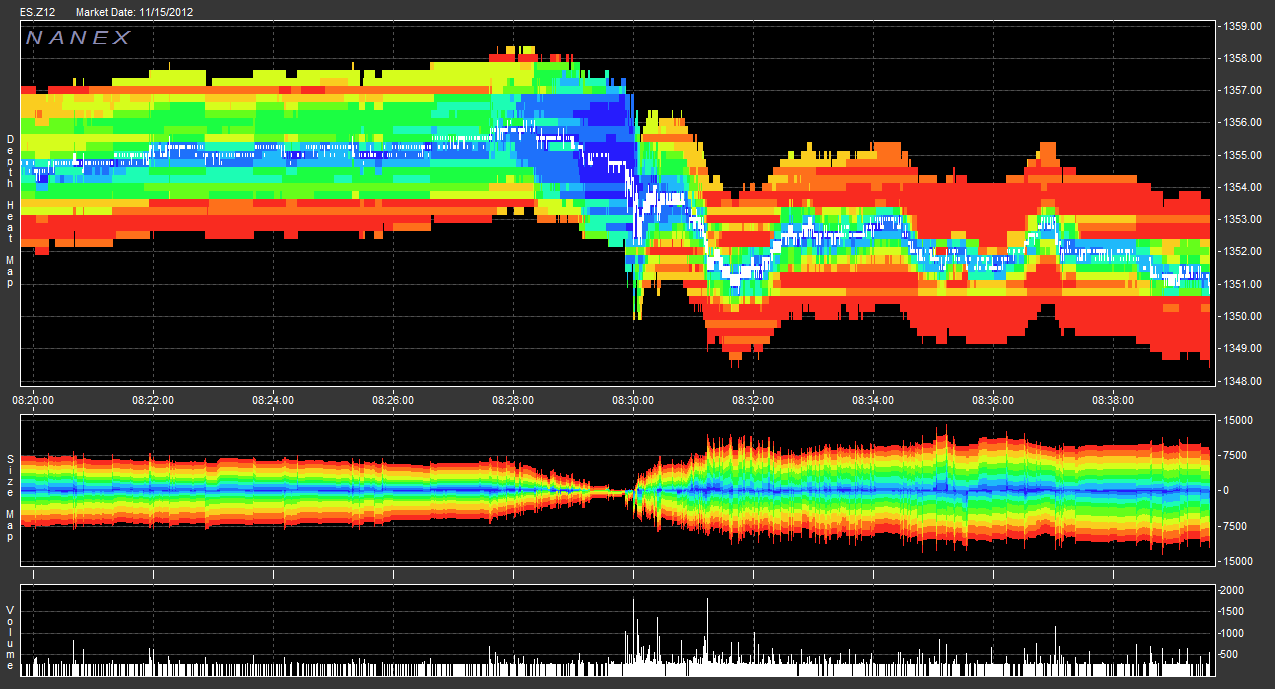Click the 08:34:00 time axis label
This screenshot has height=689, width=1275.
[872, 399]
